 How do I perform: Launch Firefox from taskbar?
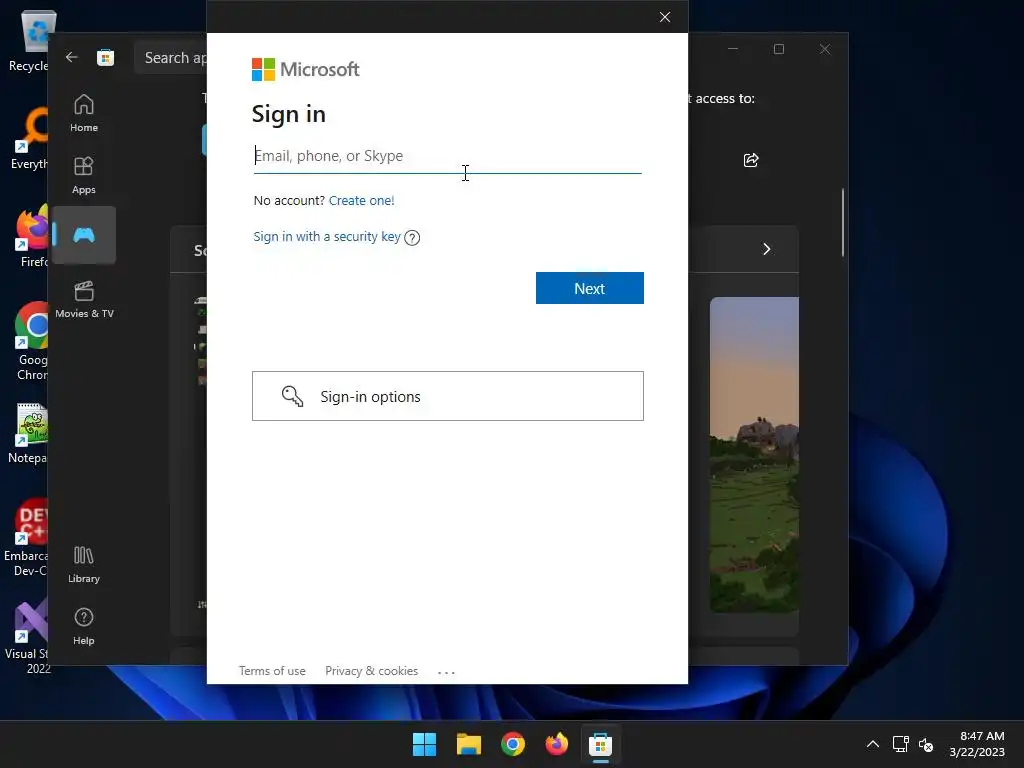557,744
